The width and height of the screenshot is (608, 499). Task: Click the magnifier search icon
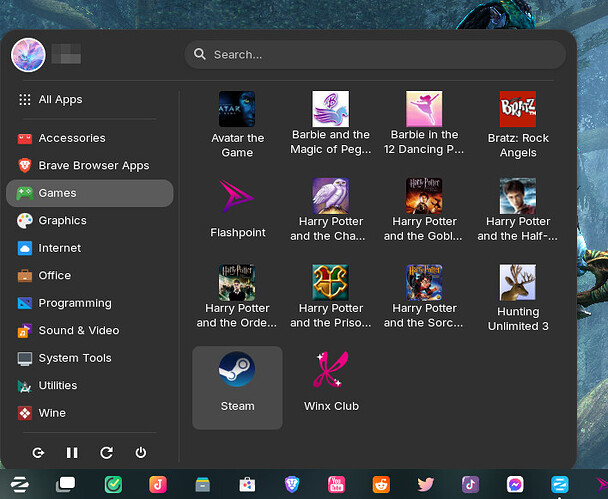200,54
